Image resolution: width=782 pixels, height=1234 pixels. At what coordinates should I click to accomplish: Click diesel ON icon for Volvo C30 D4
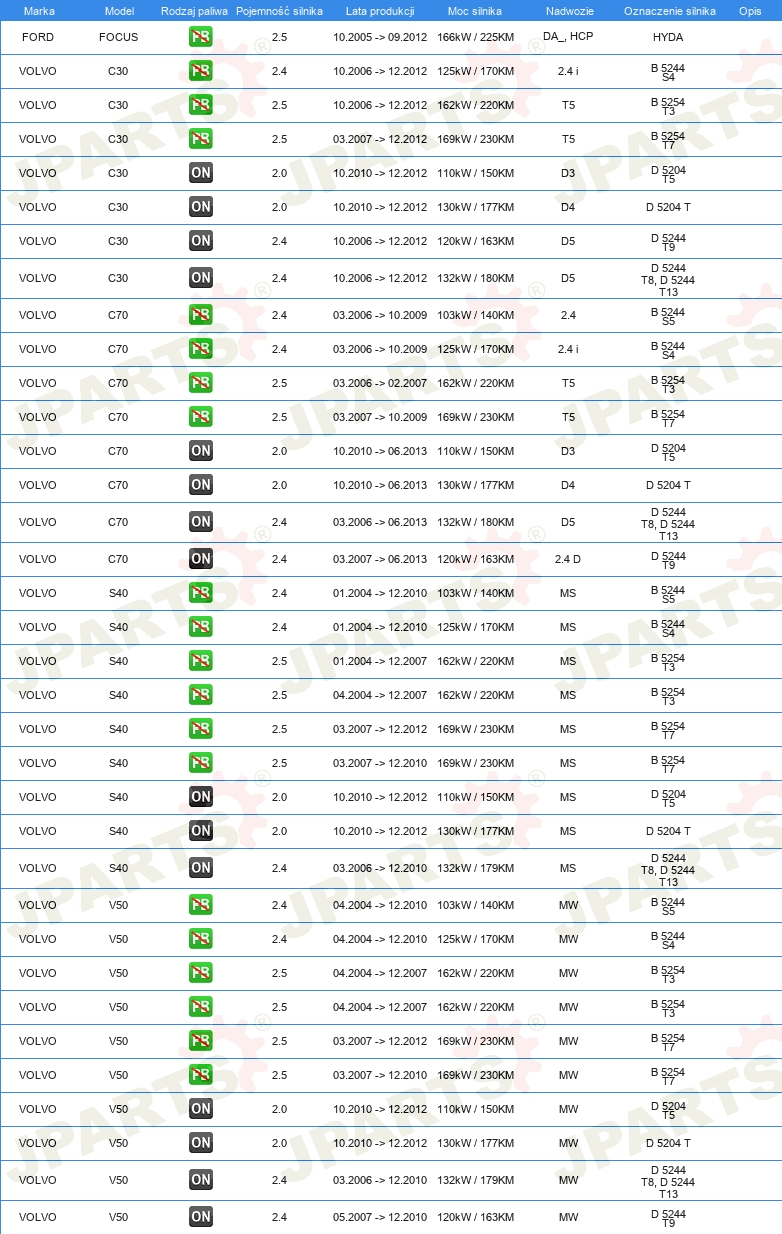pos(201,207)
